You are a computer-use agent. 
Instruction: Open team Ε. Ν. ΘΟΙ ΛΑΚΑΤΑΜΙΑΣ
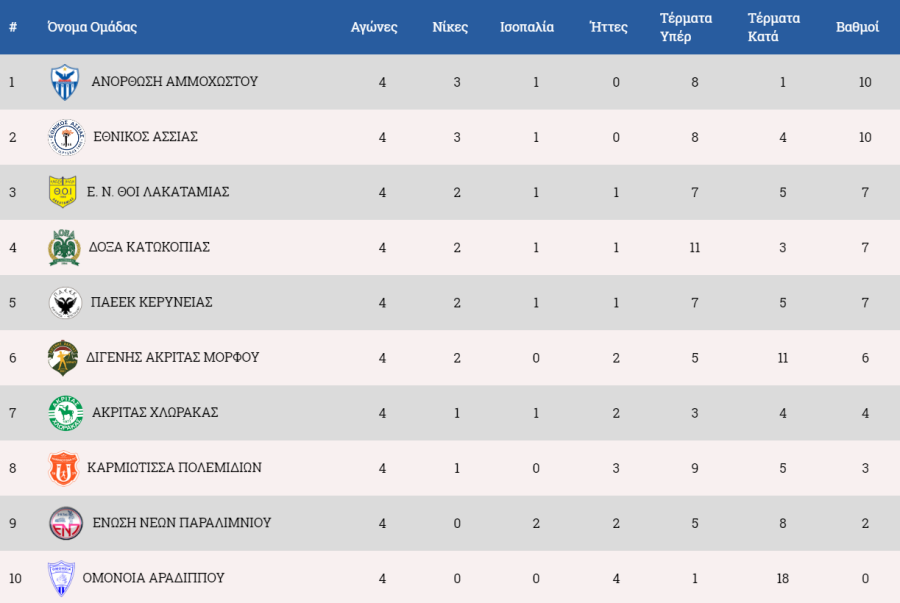[158, 192]
